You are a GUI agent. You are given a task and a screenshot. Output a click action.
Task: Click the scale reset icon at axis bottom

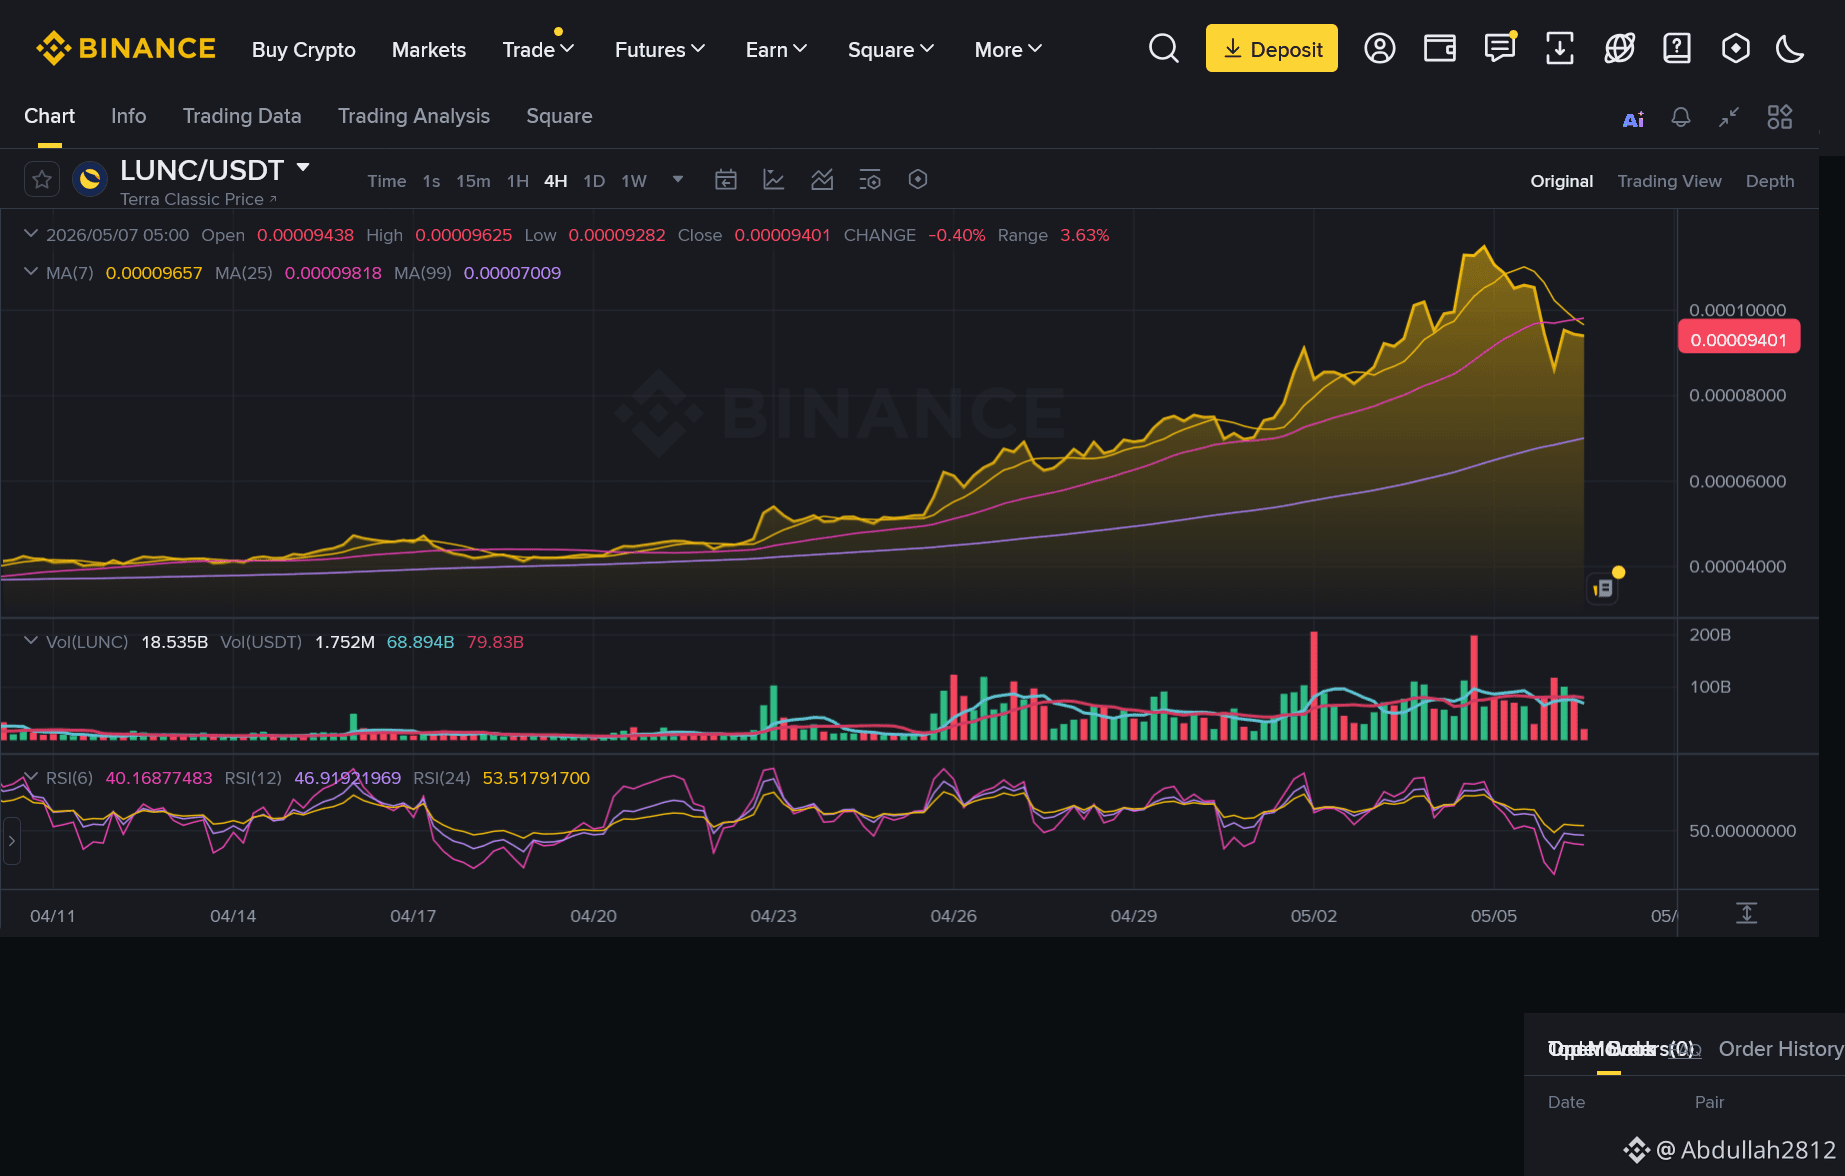[x=1747, y=913]
